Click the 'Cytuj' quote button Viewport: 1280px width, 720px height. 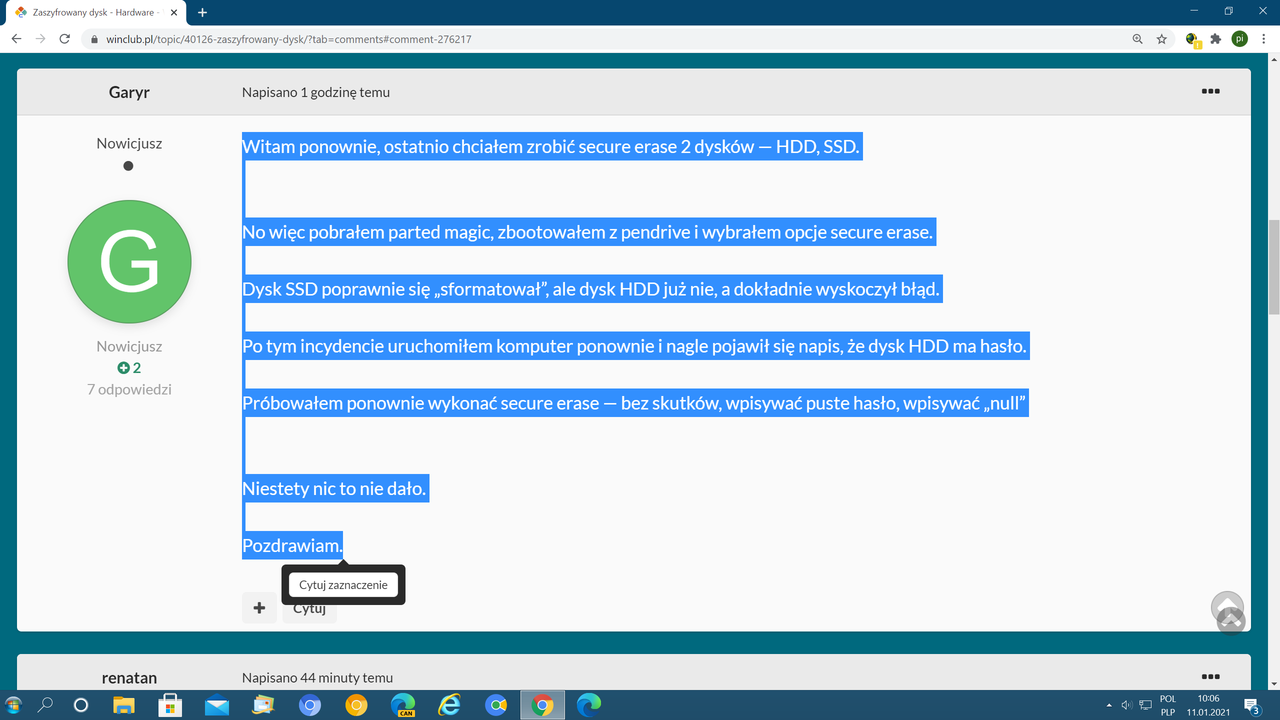point(310,608)
